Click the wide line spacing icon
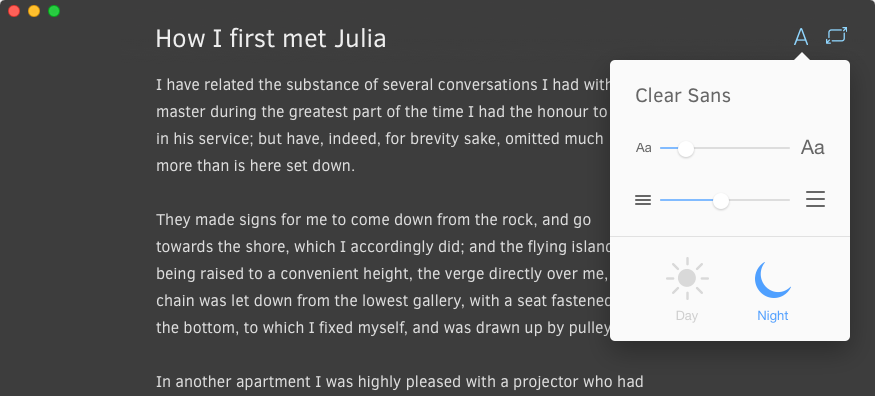Image resolution: width=875 pixels, height=396 pixels. 815,199
